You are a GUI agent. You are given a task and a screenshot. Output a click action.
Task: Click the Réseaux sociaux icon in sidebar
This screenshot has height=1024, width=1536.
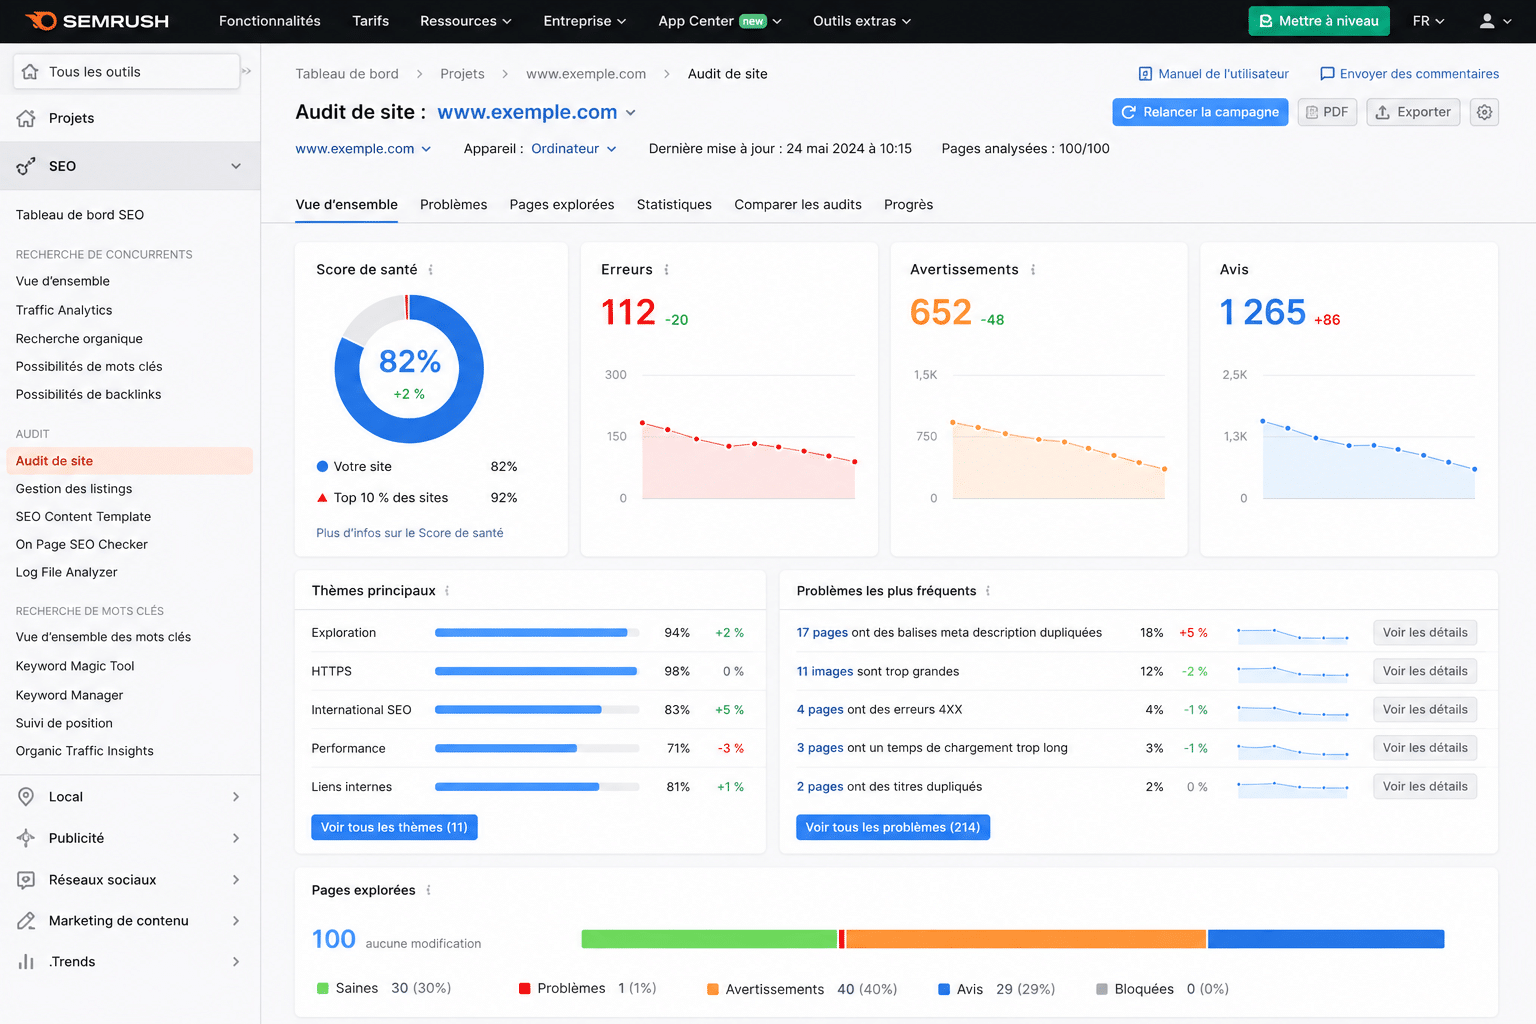pos(27,880)
